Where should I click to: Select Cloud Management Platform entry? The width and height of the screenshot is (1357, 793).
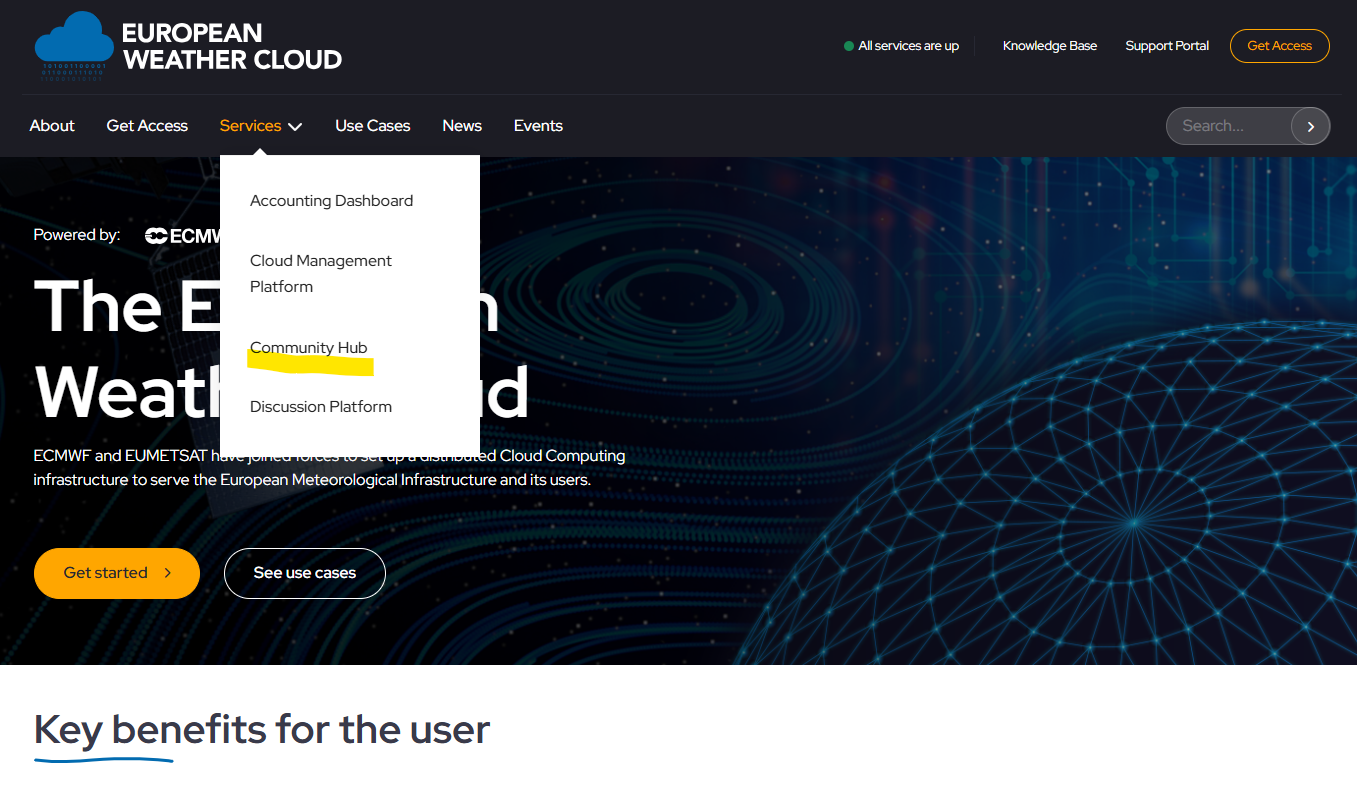(321, 274)
